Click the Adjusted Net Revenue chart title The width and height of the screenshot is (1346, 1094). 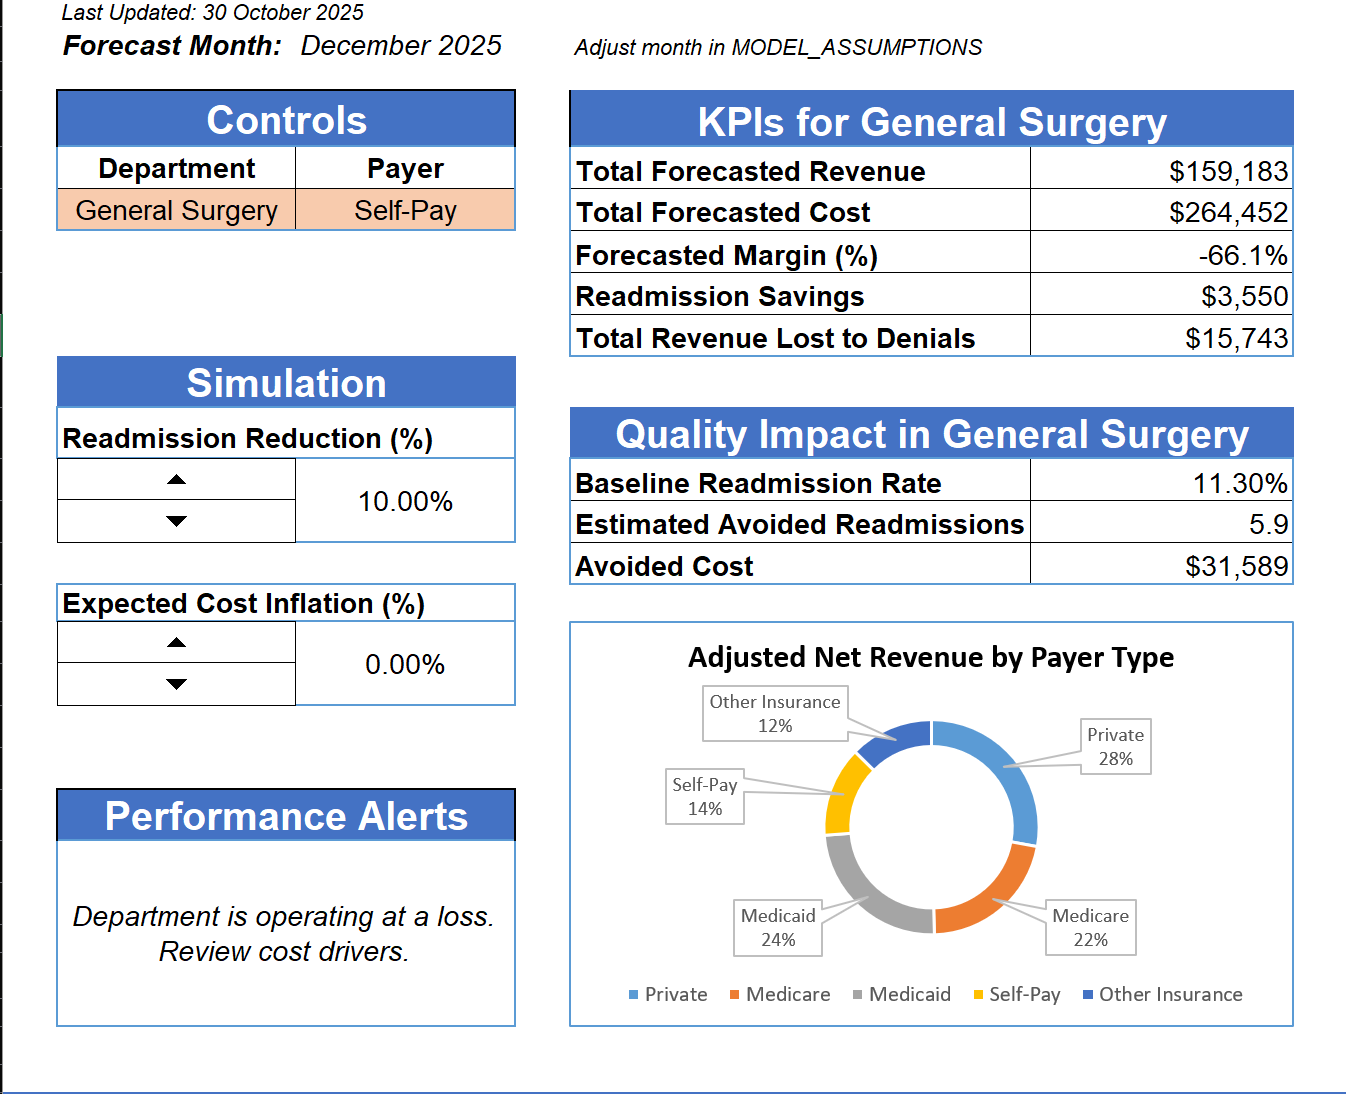[931, 658]
